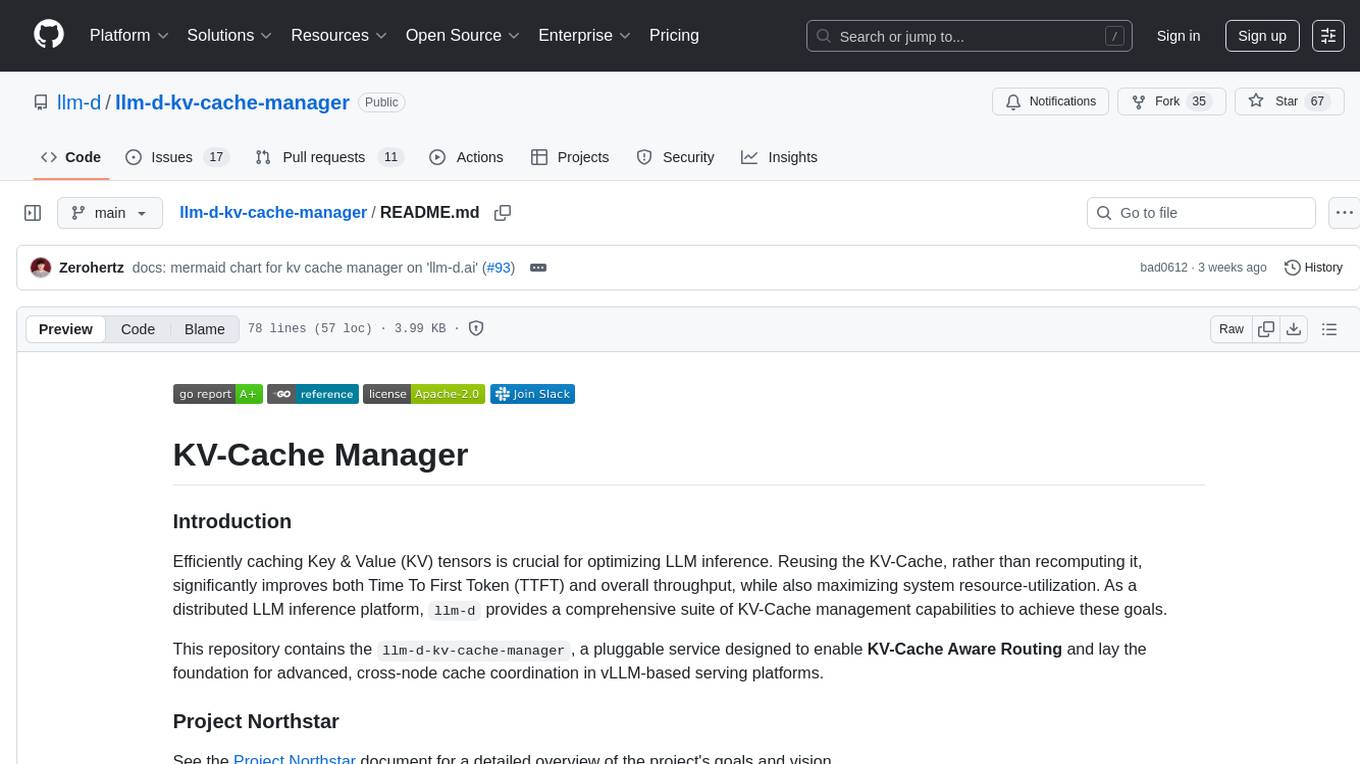Image resolution: width=1360 pixels, height=764 pixels.
Task: Focus the Go to file input
Action: pos(1201,213)
